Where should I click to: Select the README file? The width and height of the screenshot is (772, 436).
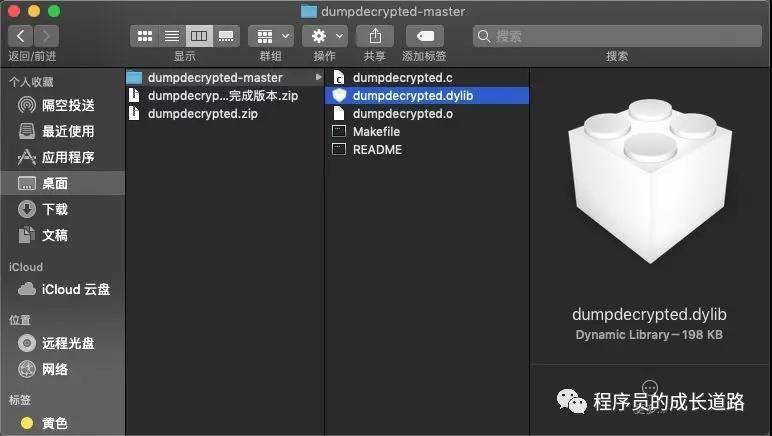pyautogui.click(x=427, y=150)
